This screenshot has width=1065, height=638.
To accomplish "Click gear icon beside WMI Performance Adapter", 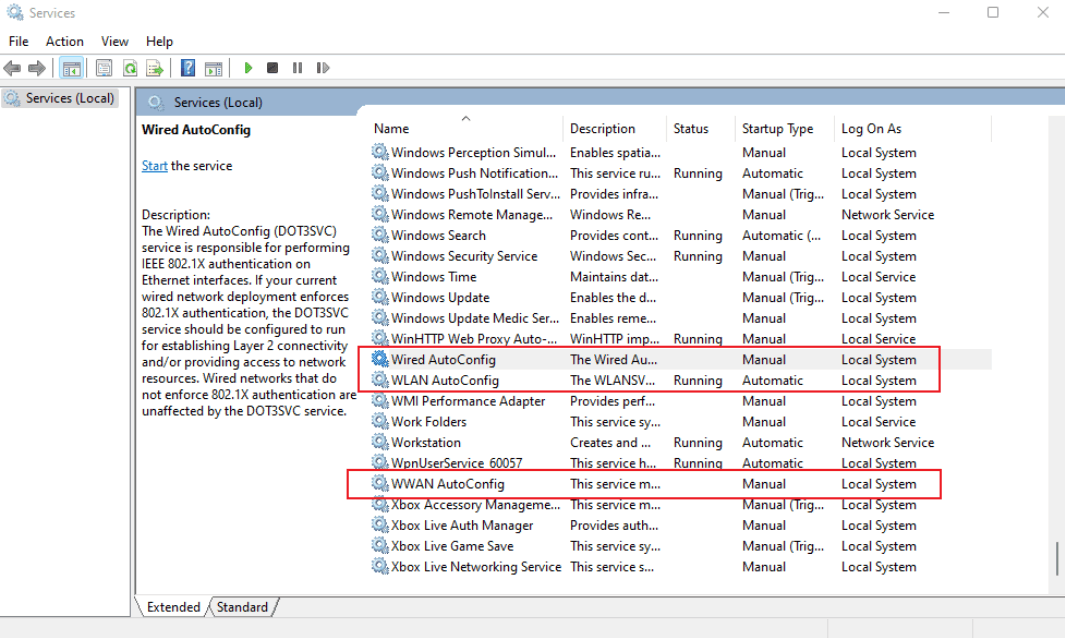I will 380,401.
